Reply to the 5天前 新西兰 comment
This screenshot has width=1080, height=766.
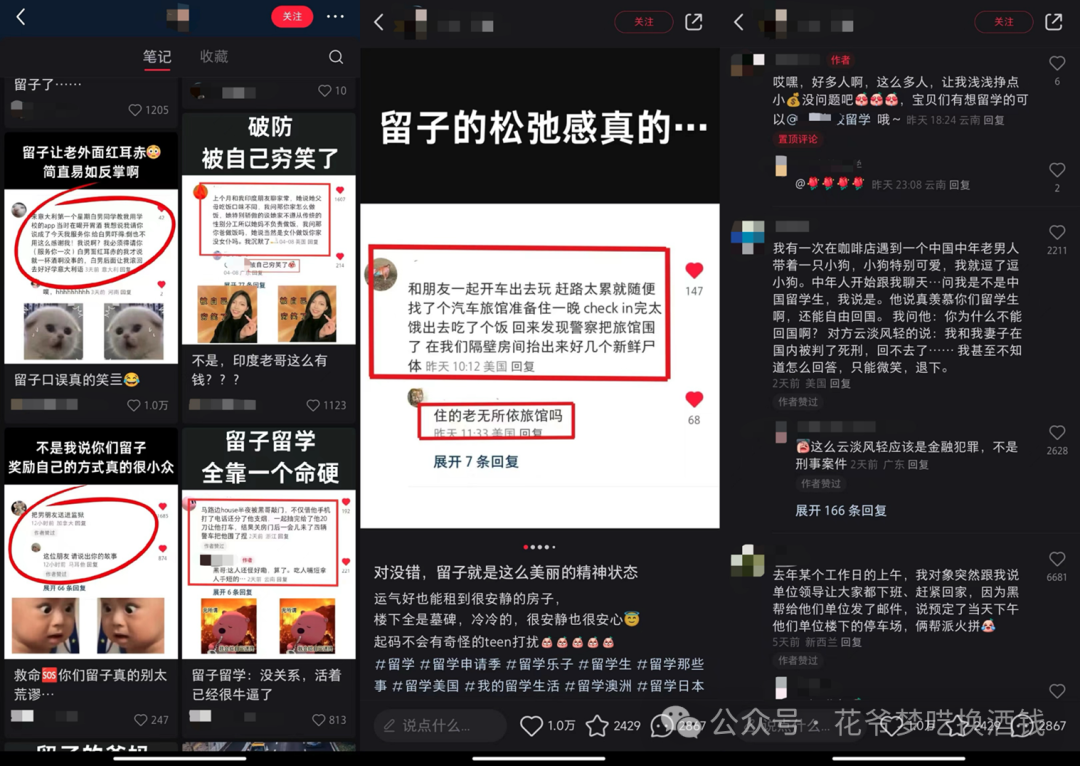tap(851, 642)
